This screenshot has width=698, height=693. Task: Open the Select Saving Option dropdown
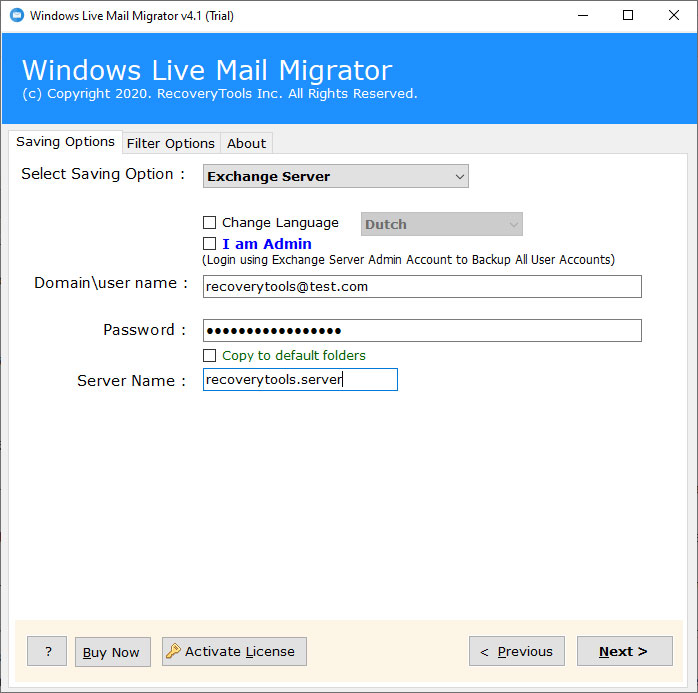click(x=336, y=176)
